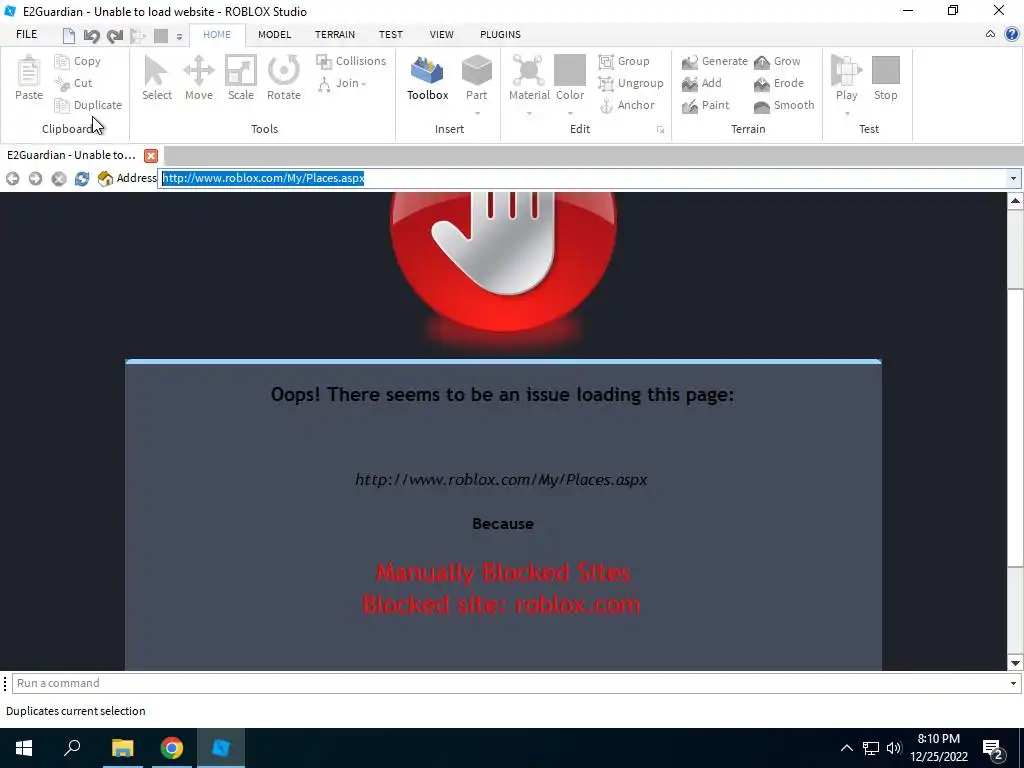The width and height of the screenshot is (1024, 768).
Task: Open the Toolbox panel
Action: [x=427, y=78]
